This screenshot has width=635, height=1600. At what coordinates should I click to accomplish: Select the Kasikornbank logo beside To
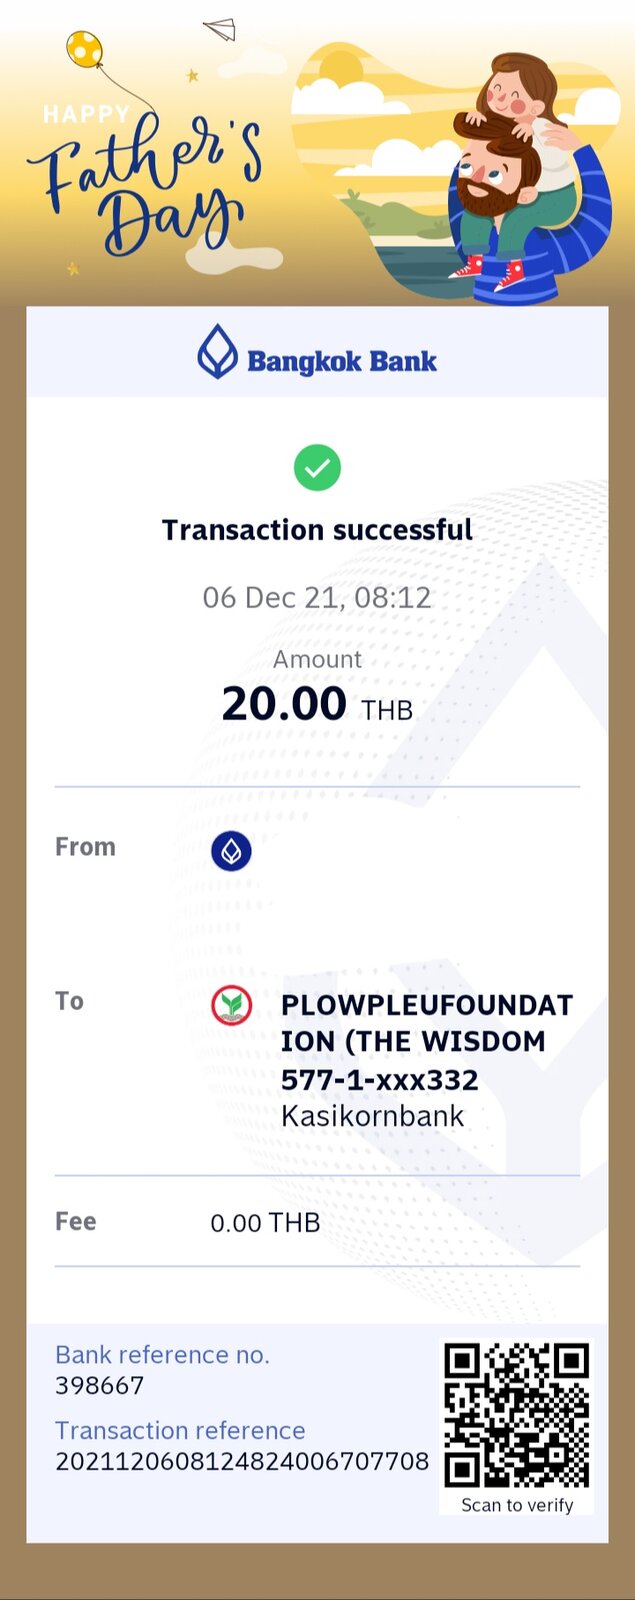click(x=231, y=1005)
